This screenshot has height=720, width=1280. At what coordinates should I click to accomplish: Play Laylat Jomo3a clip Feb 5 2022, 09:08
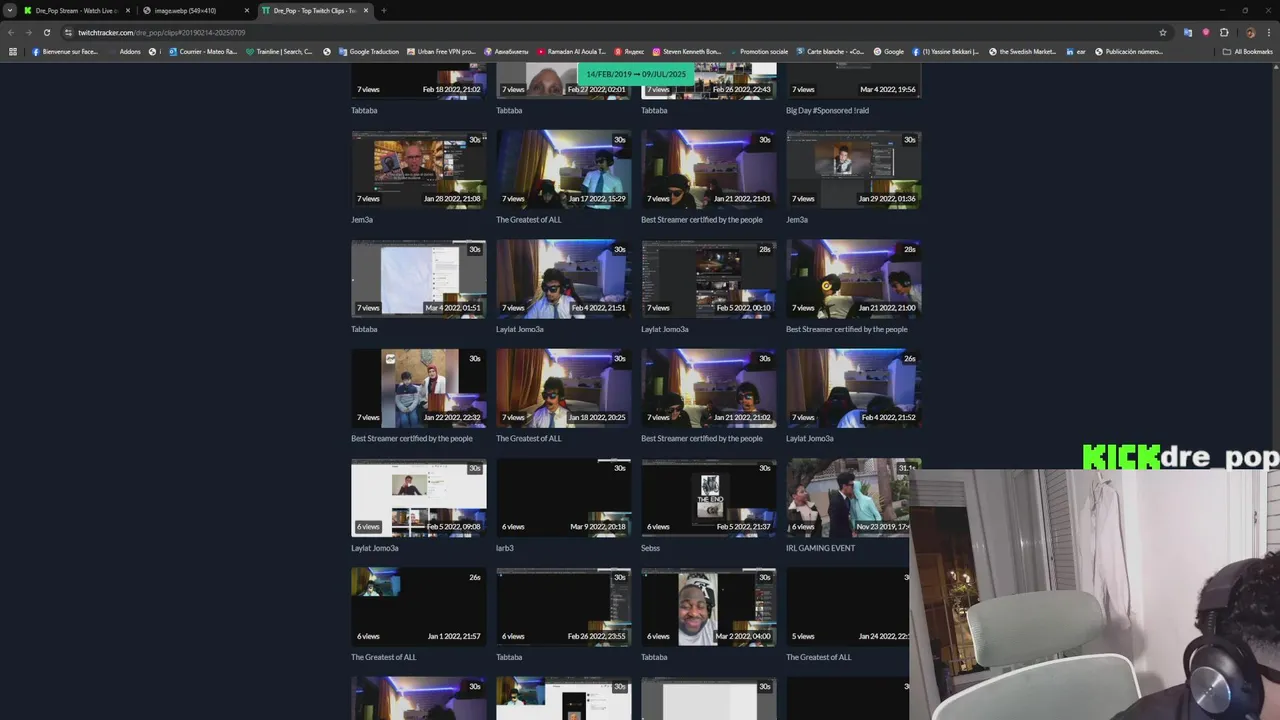[419, 497]
